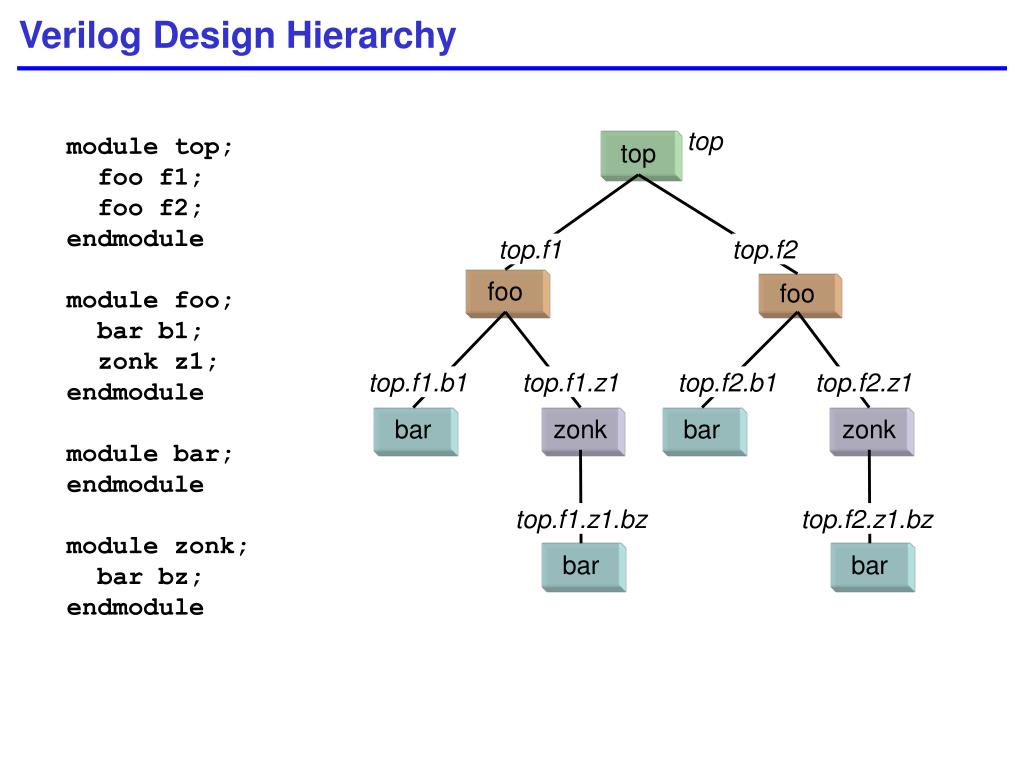Click the "top.f1.z1.bz" path label
This screenshot has height=768, width=1024.
pos(582,520)
